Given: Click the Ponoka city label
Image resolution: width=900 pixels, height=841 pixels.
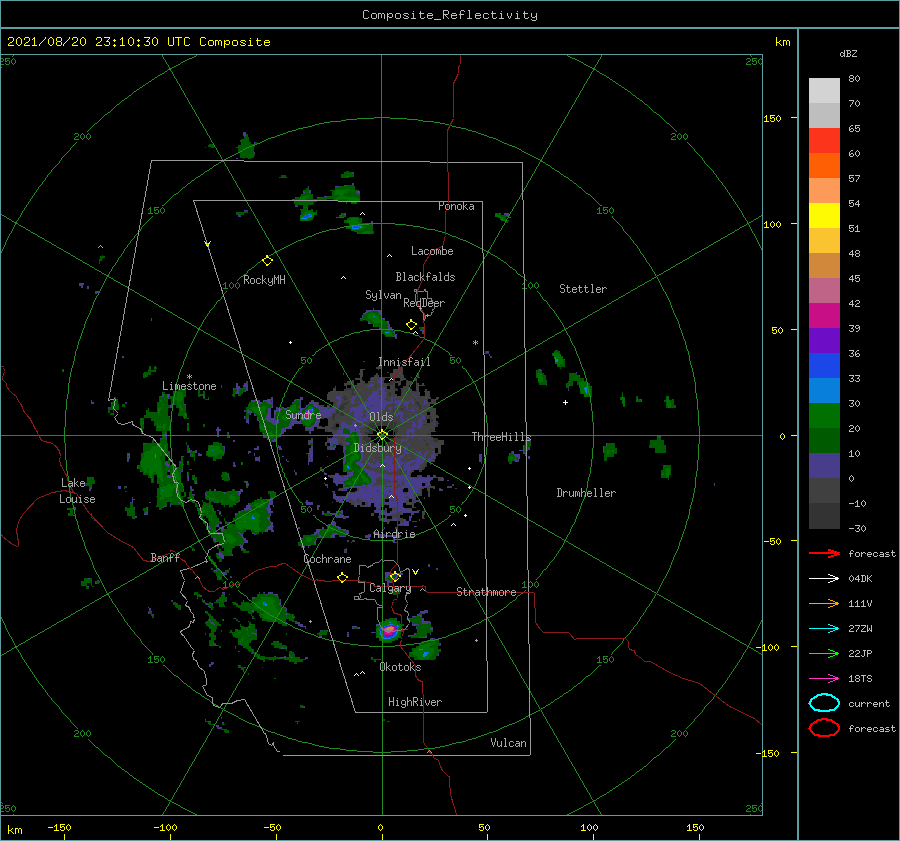Looking at the screenshot, I should click(x=456, y=206).
